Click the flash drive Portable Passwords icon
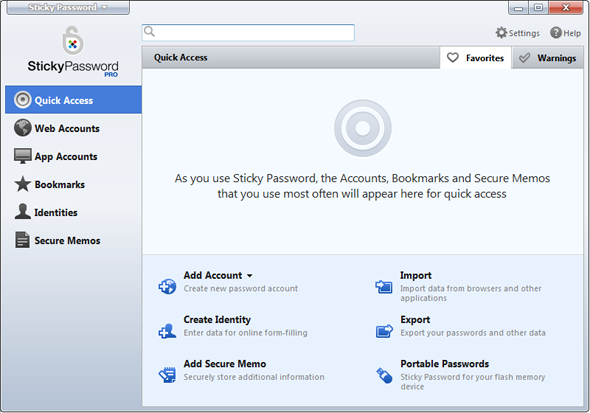Screen dimensions: 590x413 coord(384,375)
